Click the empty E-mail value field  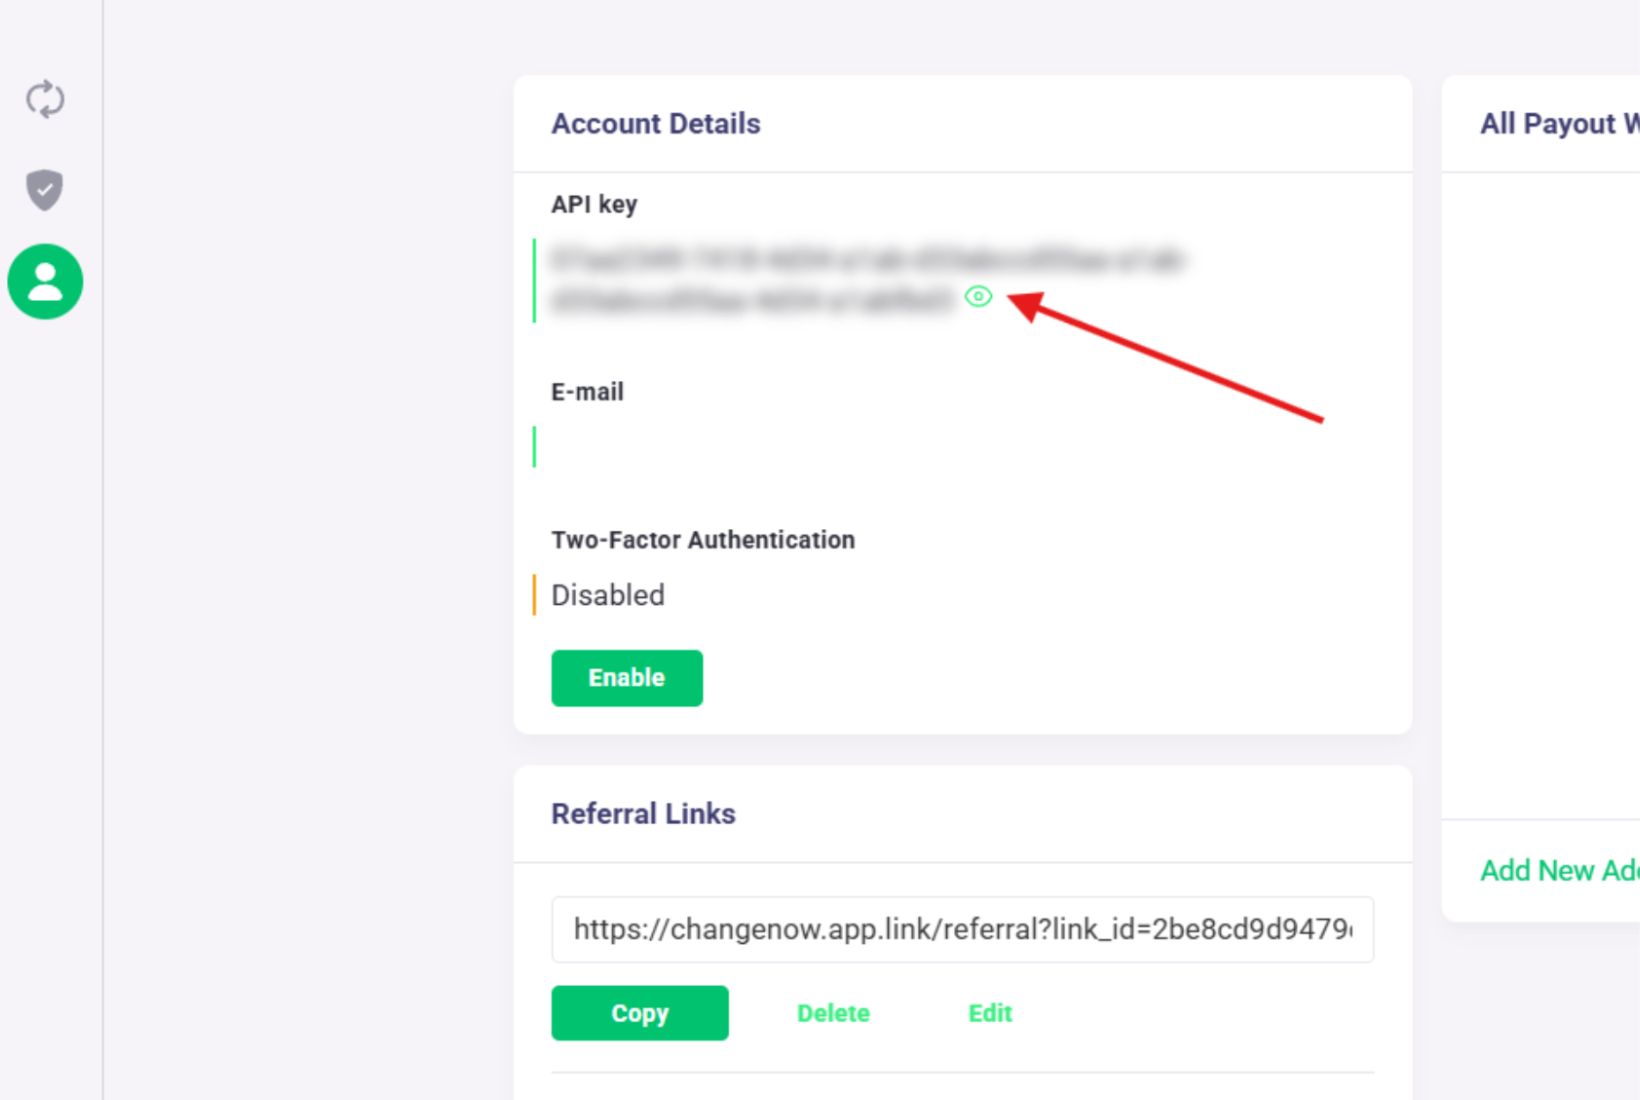tap(960, 447)
